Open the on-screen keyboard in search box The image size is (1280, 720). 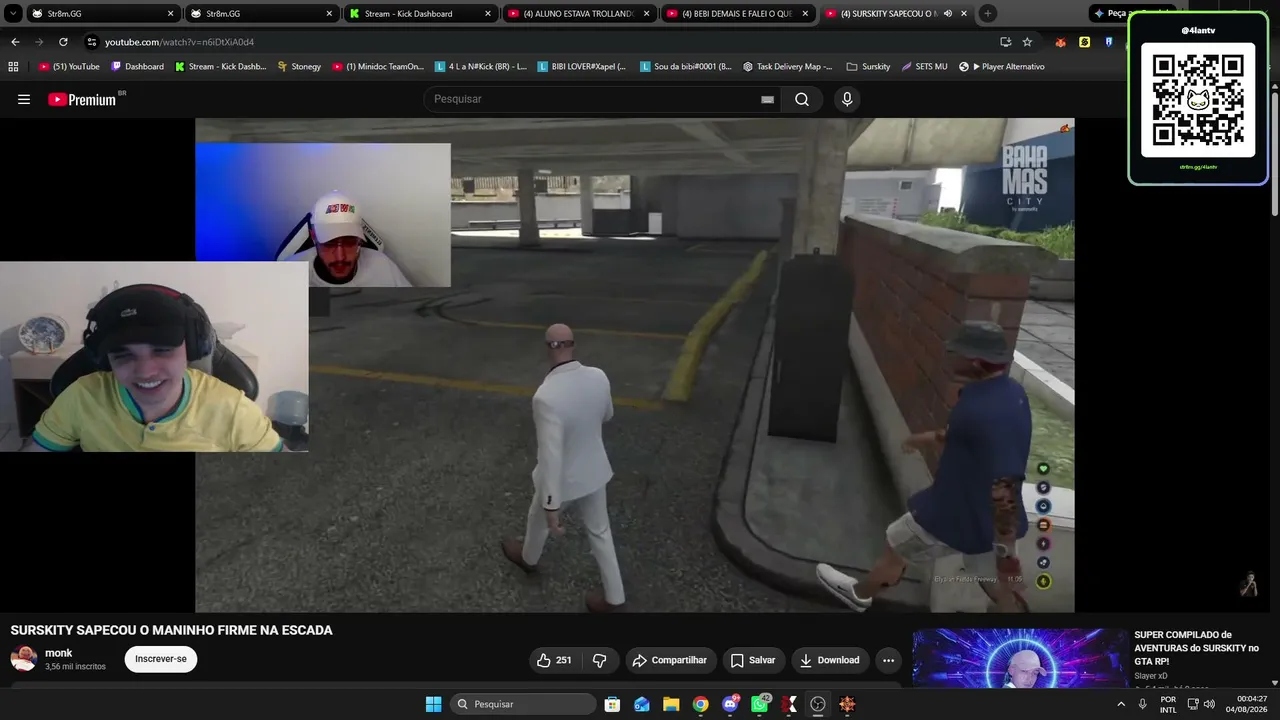(767, 99)
